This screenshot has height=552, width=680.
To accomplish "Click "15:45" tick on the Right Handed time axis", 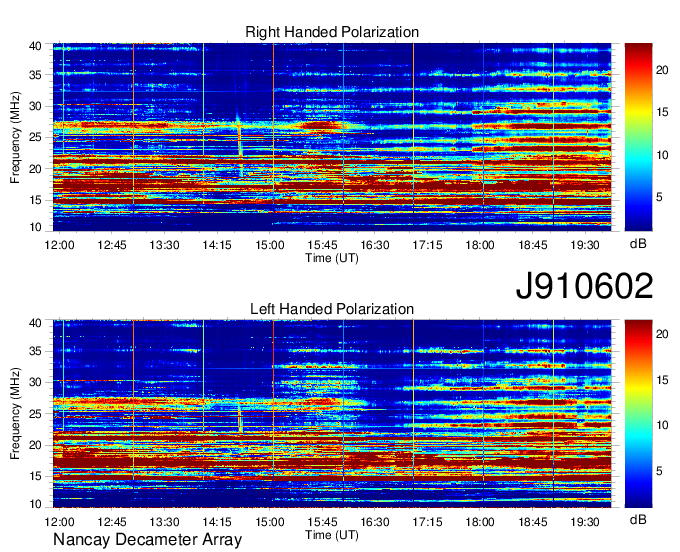I will [322, 245].
